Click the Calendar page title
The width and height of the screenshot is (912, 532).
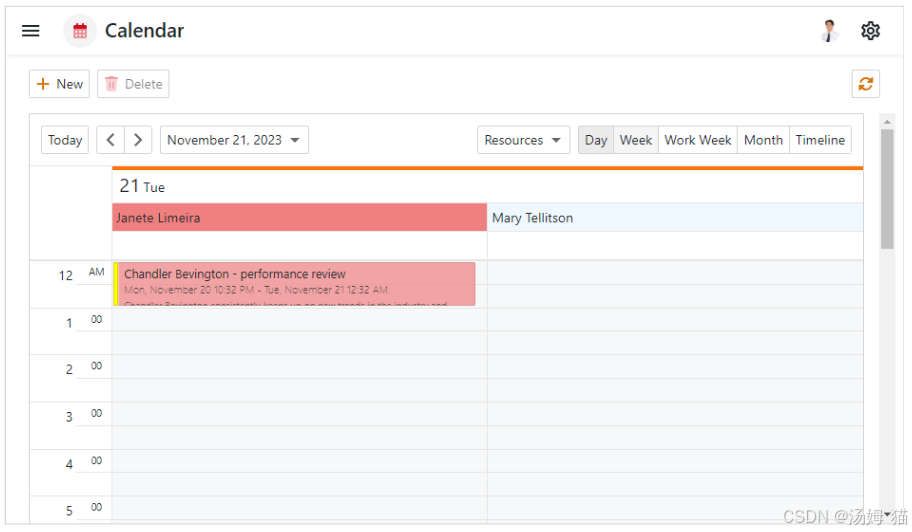(x=144, y=31)
